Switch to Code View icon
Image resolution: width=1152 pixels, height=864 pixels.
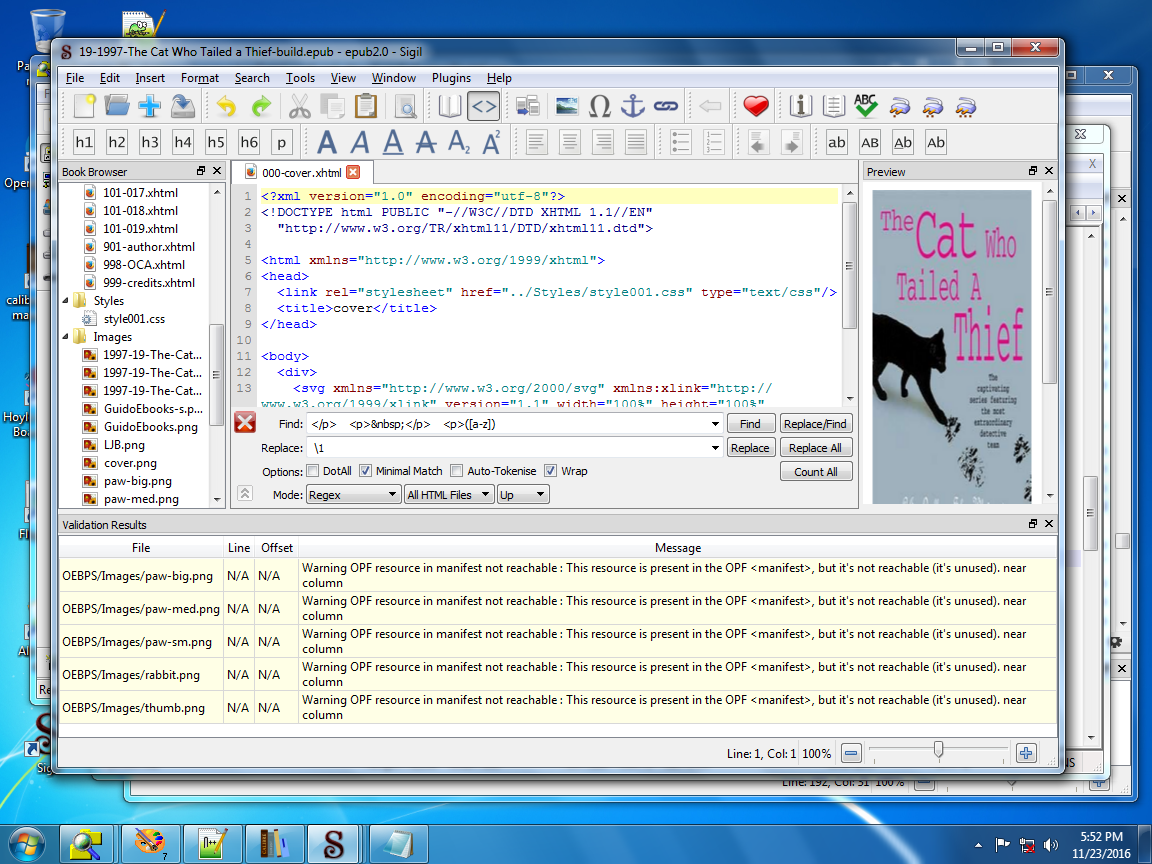coord(483,106)
